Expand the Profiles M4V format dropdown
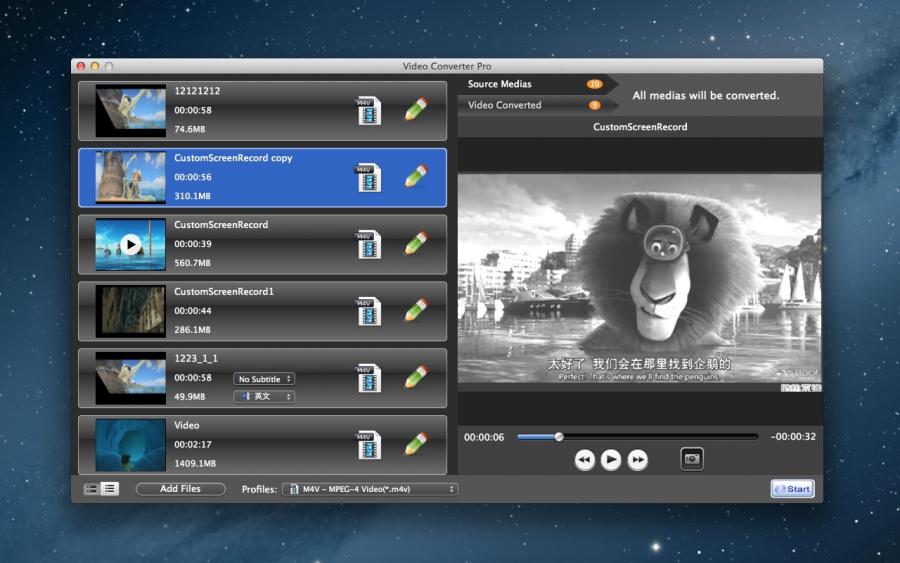This screenshot has width=900, height=563. click(370, 489)
